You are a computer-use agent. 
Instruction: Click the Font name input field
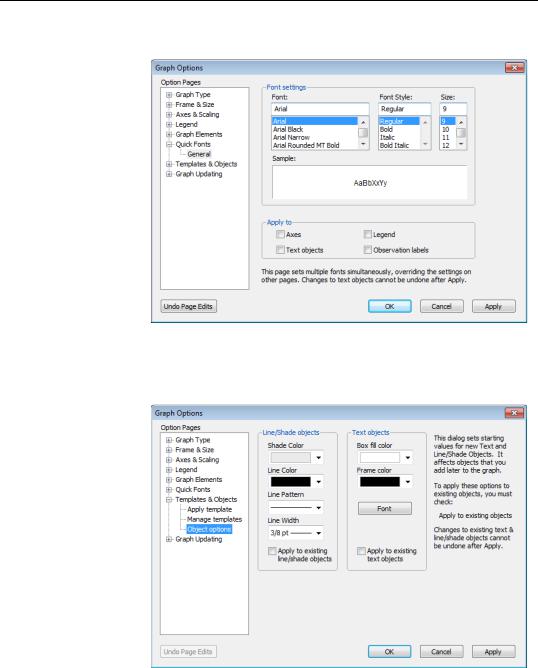(x=320, y=109)
